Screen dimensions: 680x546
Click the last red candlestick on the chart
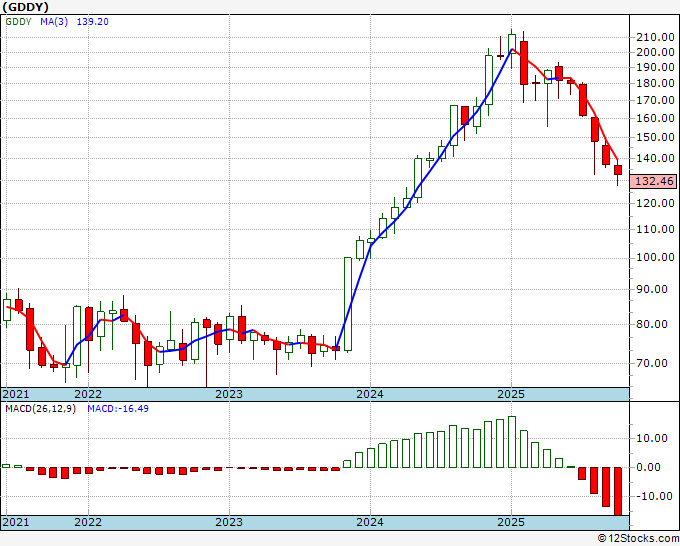pyautogui.click(x=617, y=170)
